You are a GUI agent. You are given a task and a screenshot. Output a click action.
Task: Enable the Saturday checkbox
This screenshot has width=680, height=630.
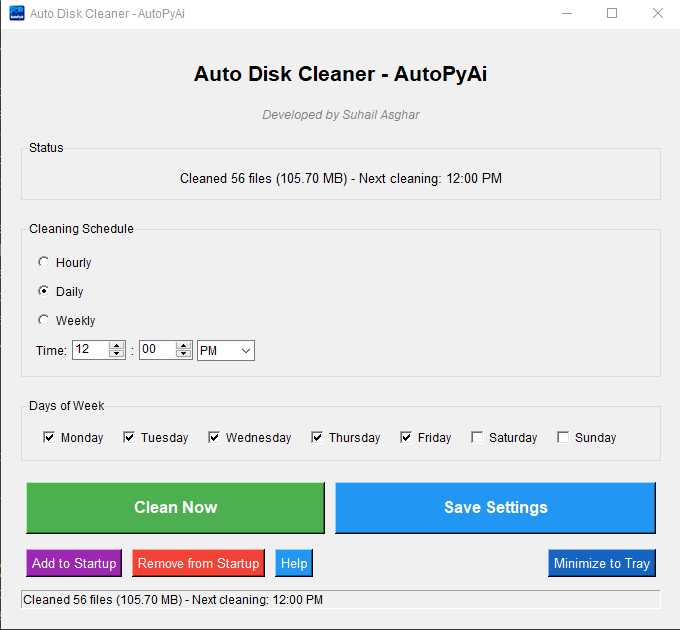(477, 437)
